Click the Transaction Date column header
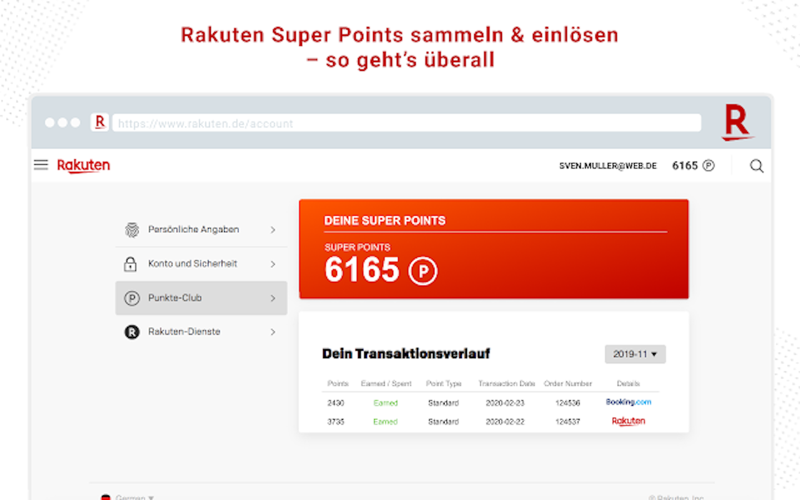This screenshot has height=500, width=800. pyautogui.click(x=507, y=384)
